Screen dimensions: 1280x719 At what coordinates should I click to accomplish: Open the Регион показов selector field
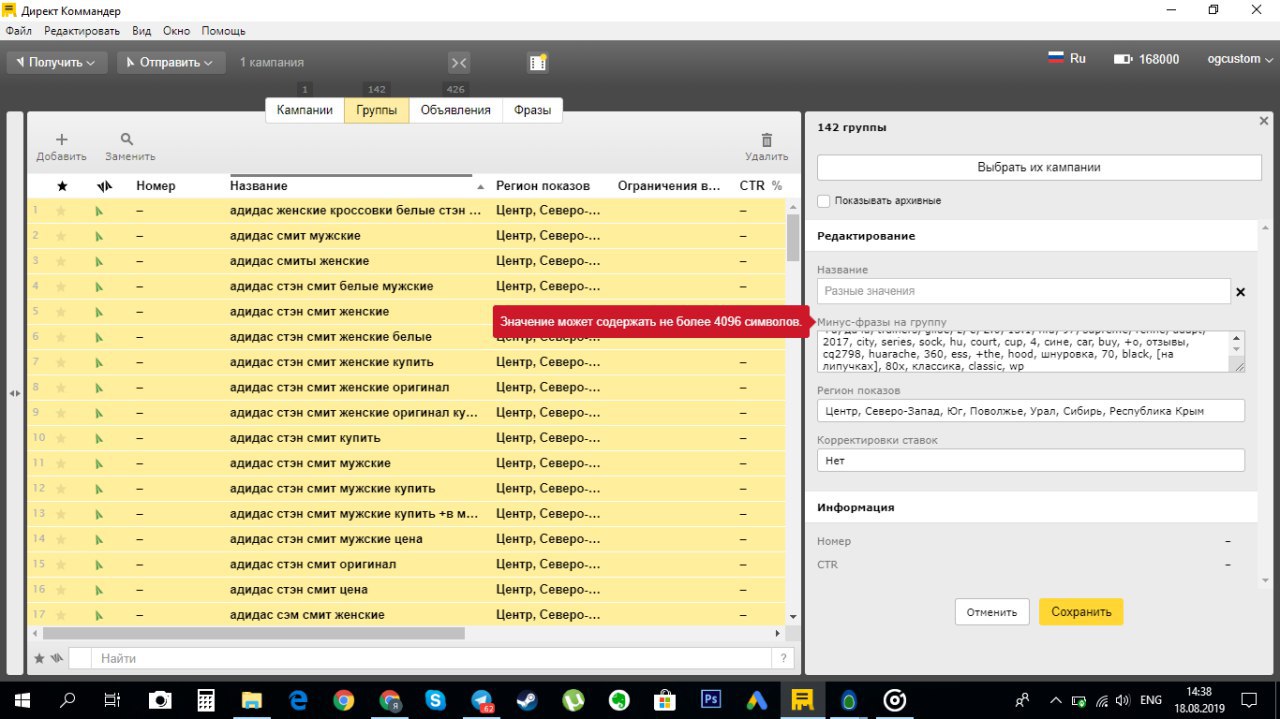(1031, 411)
